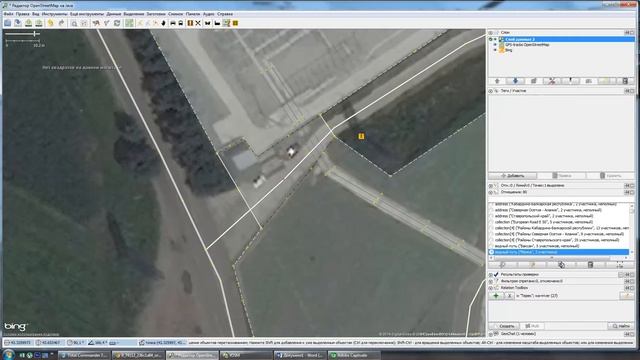This screenshot has height=360, width=640.
Task: Click the map scale slider handle
Action: (35, 33)
